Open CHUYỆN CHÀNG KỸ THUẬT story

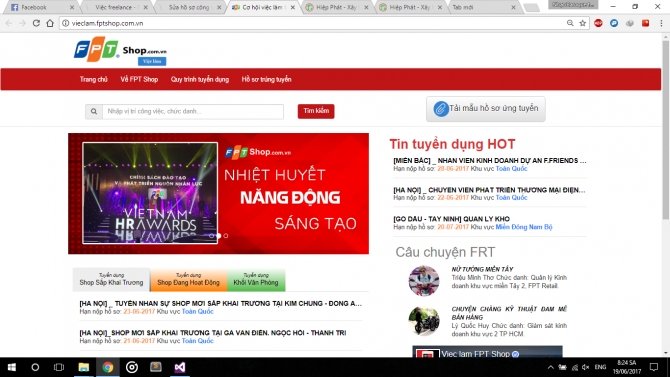click(509, 313)
